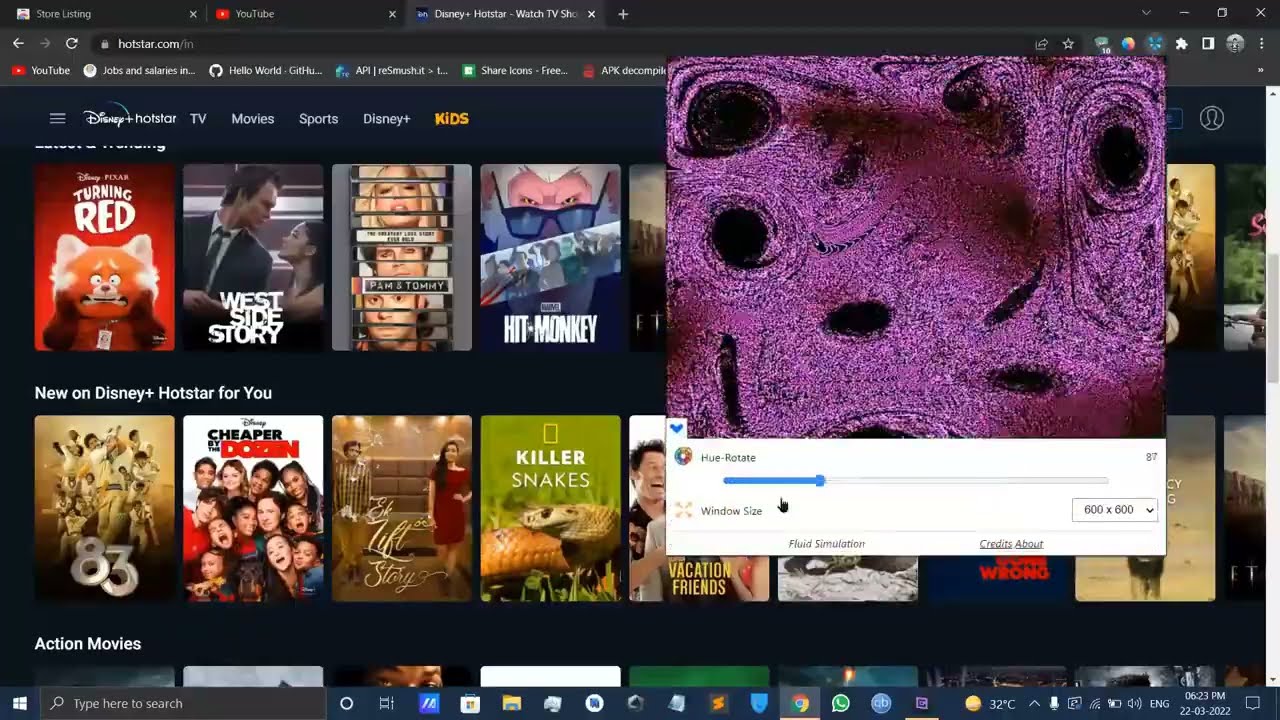Click the Hue-Rotate color wheel icon
This screenshot has width=1280, height=720.
(x=683, y=457)
